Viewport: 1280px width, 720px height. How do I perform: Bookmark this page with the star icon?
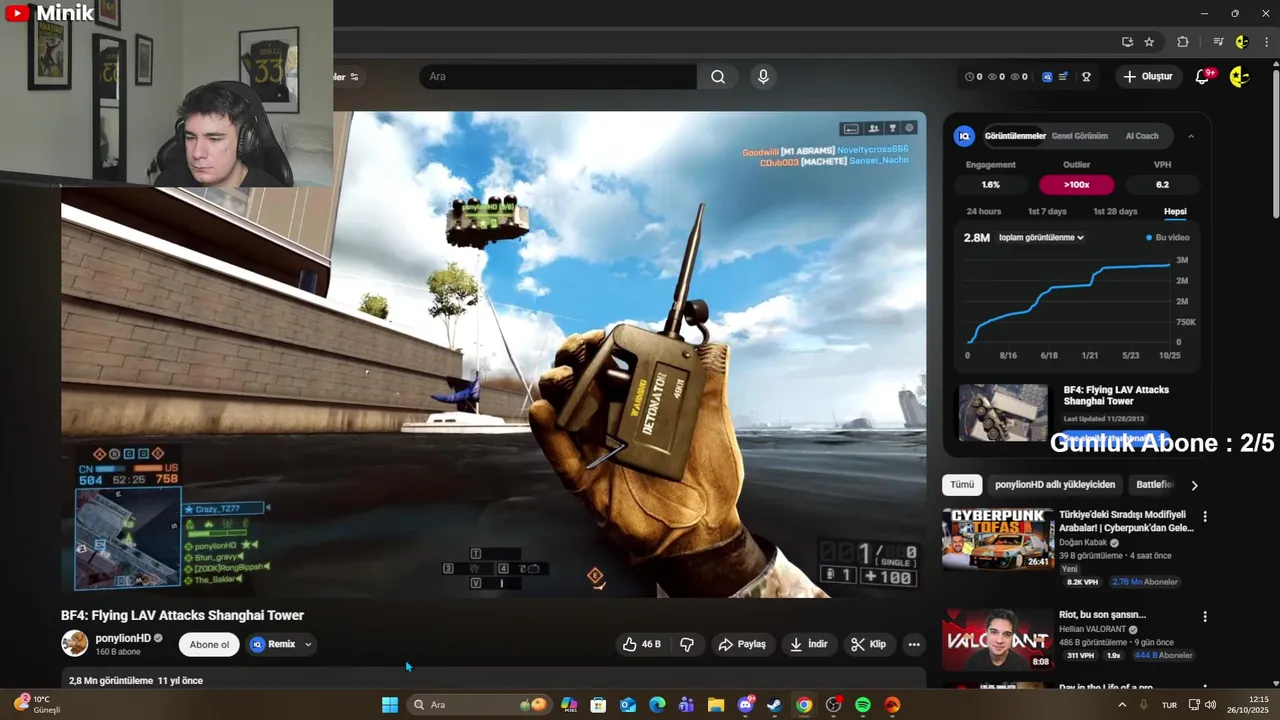1149,42
